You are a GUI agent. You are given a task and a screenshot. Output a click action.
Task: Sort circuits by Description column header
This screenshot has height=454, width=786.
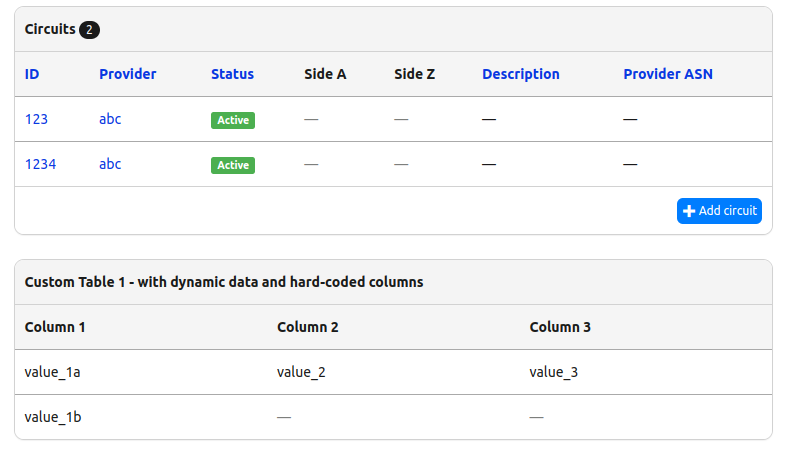520,74
